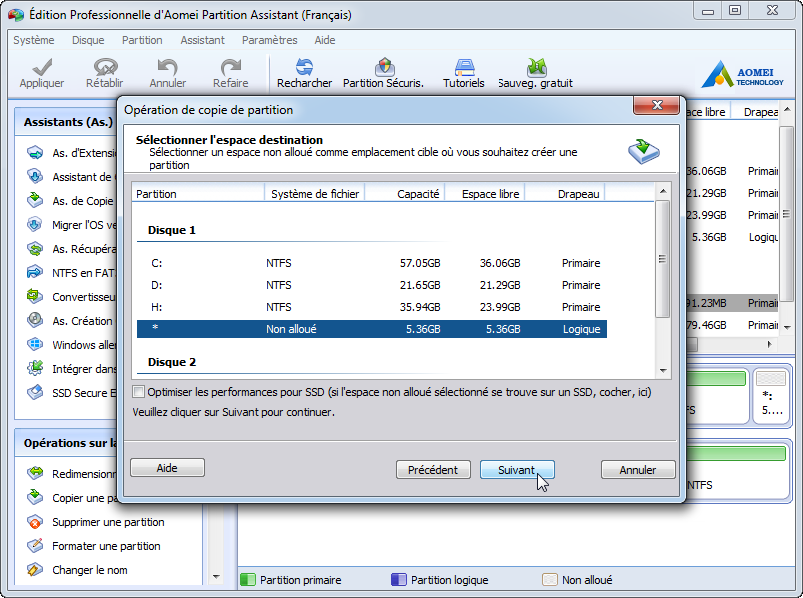Close the partition copy dialog
The width and height of the screenshot is (803, 598).
(657, 105)
